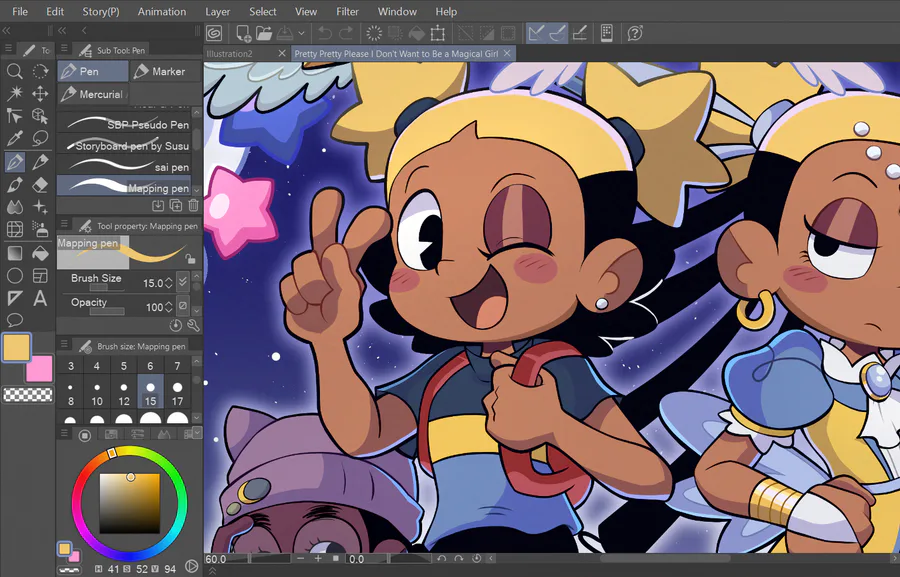Step the Brush Size value
900x577 pixels.
click(x=168, y=282)
